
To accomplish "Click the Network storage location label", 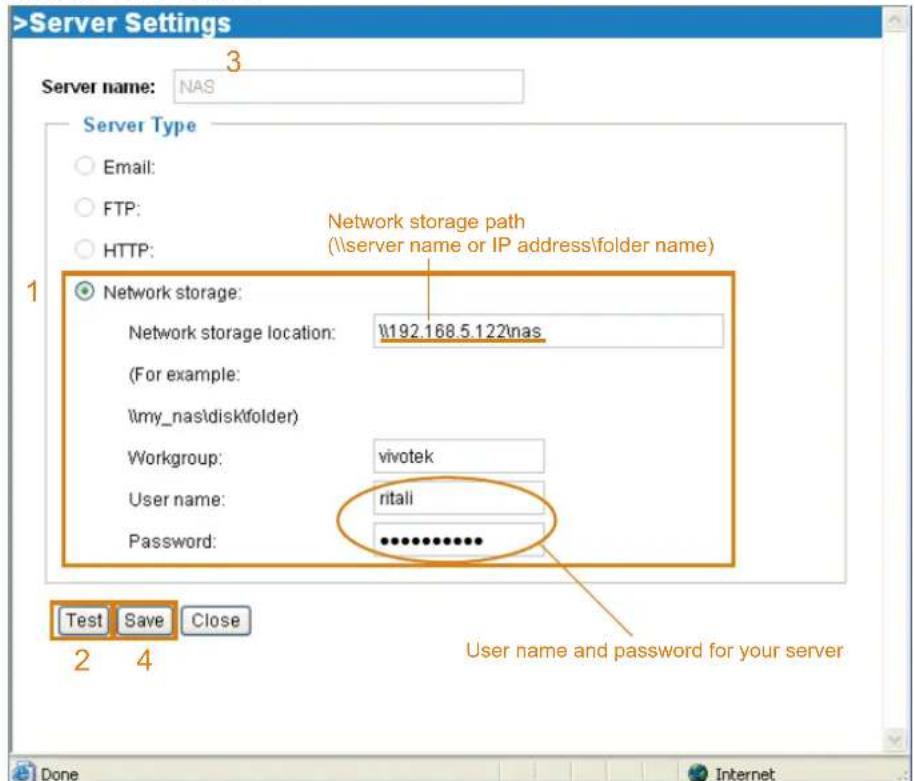I will click(x=232, y=333).
